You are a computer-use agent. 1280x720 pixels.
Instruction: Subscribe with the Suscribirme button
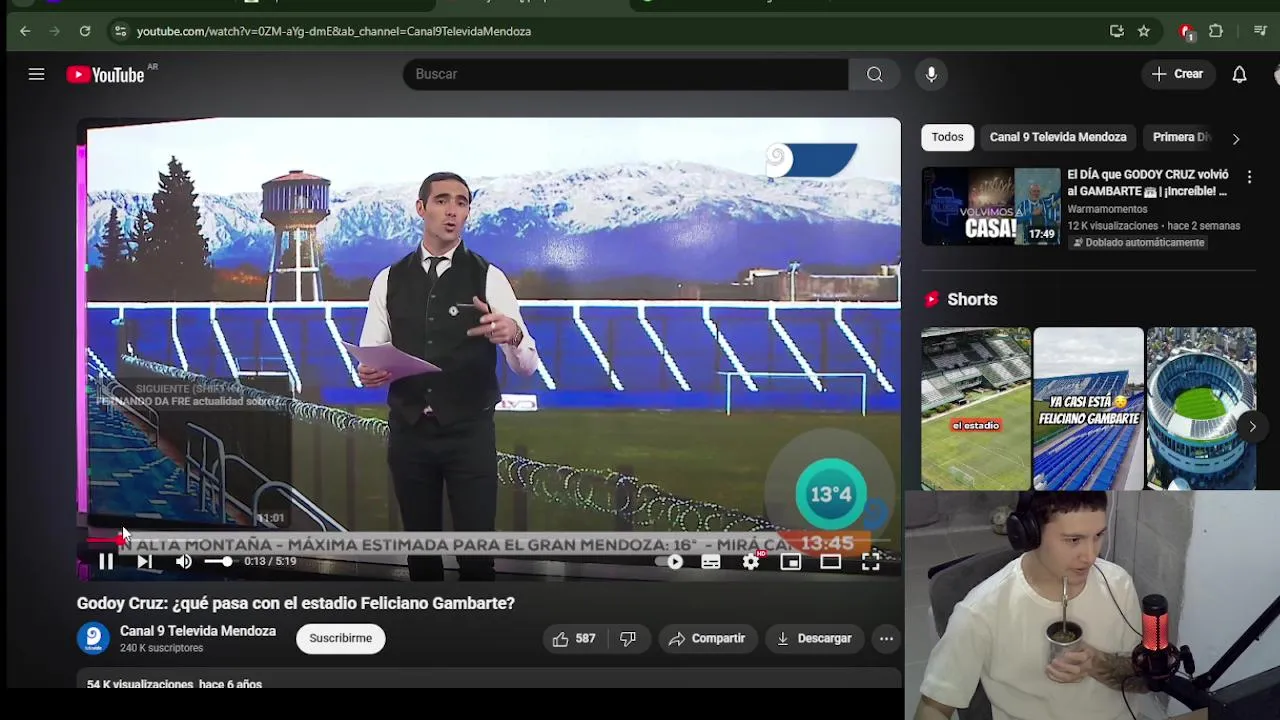click(x=340, y=638)
